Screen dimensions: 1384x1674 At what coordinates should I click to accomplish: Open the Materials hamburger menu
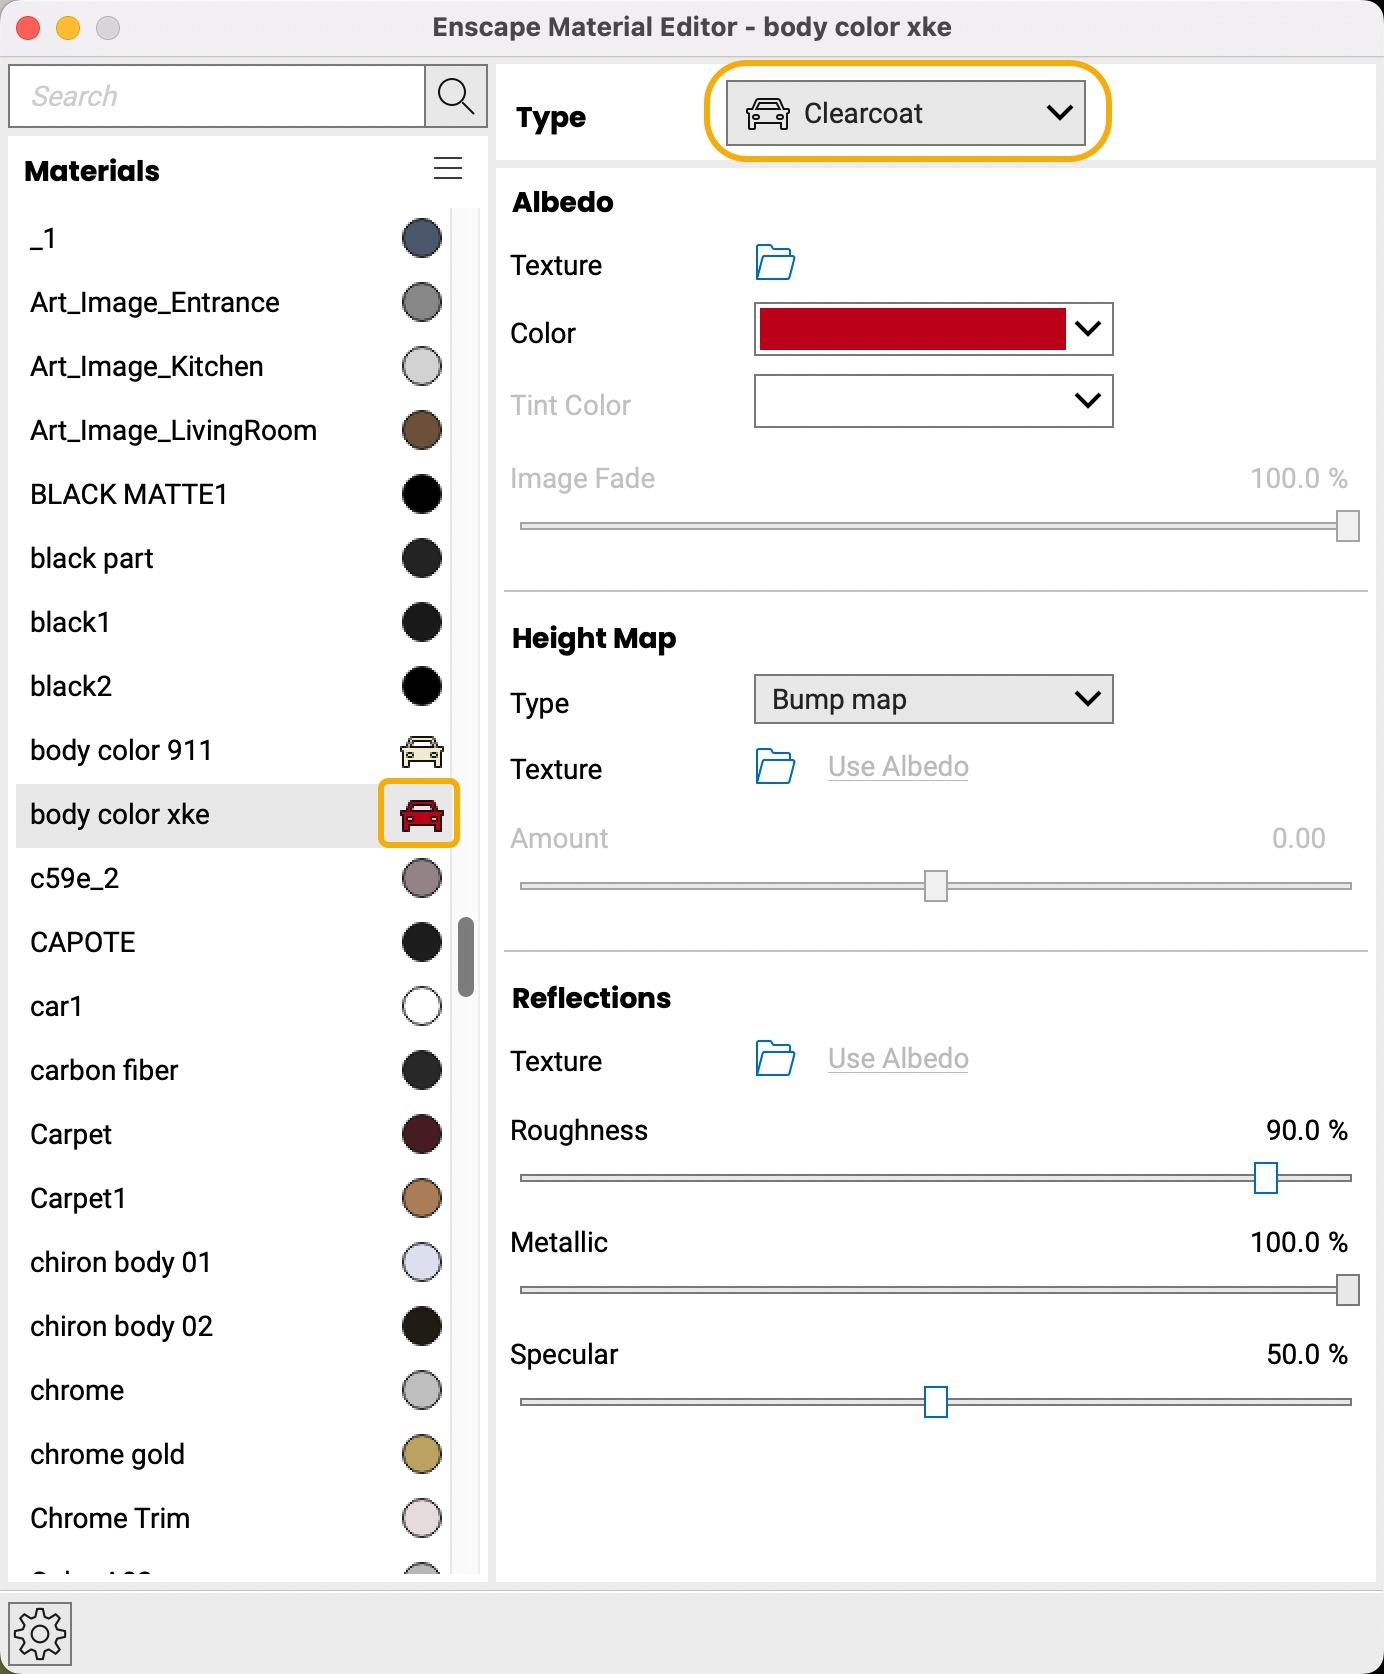click(x=448, y=168)
